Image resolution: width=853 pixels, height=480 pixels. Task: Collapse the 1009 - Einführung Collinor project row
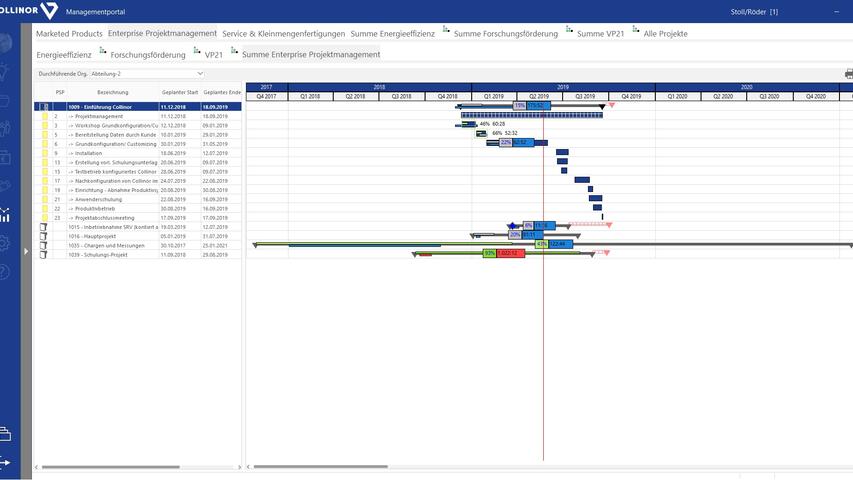click(x=43, y=106)
